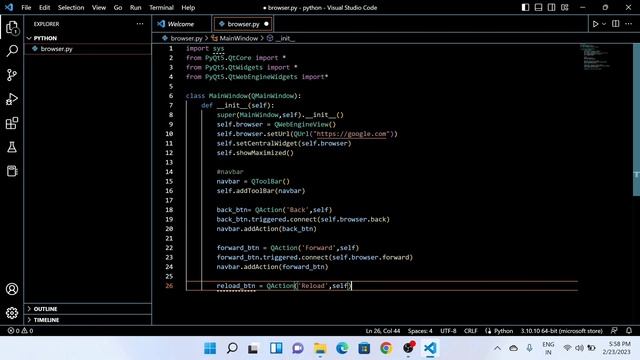Collapse the PYTHON folder section
The width and height of the screenshot is (640, 360).
(88, 38)
